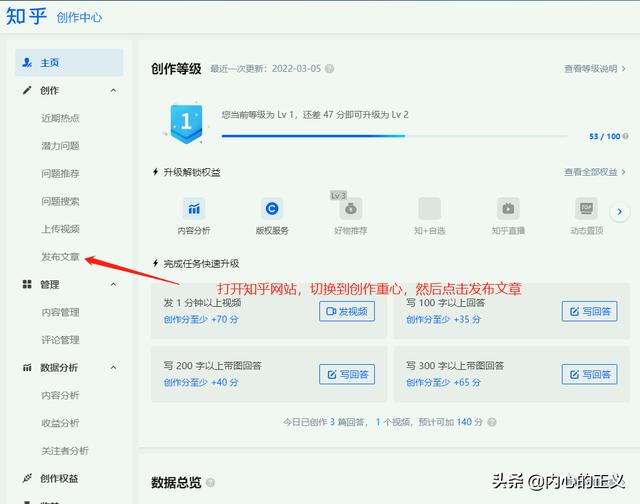This screenshot has width=640, height=504.
Task: Click the 知乎直播 privilege icon
Action: [x=508, y=209]
